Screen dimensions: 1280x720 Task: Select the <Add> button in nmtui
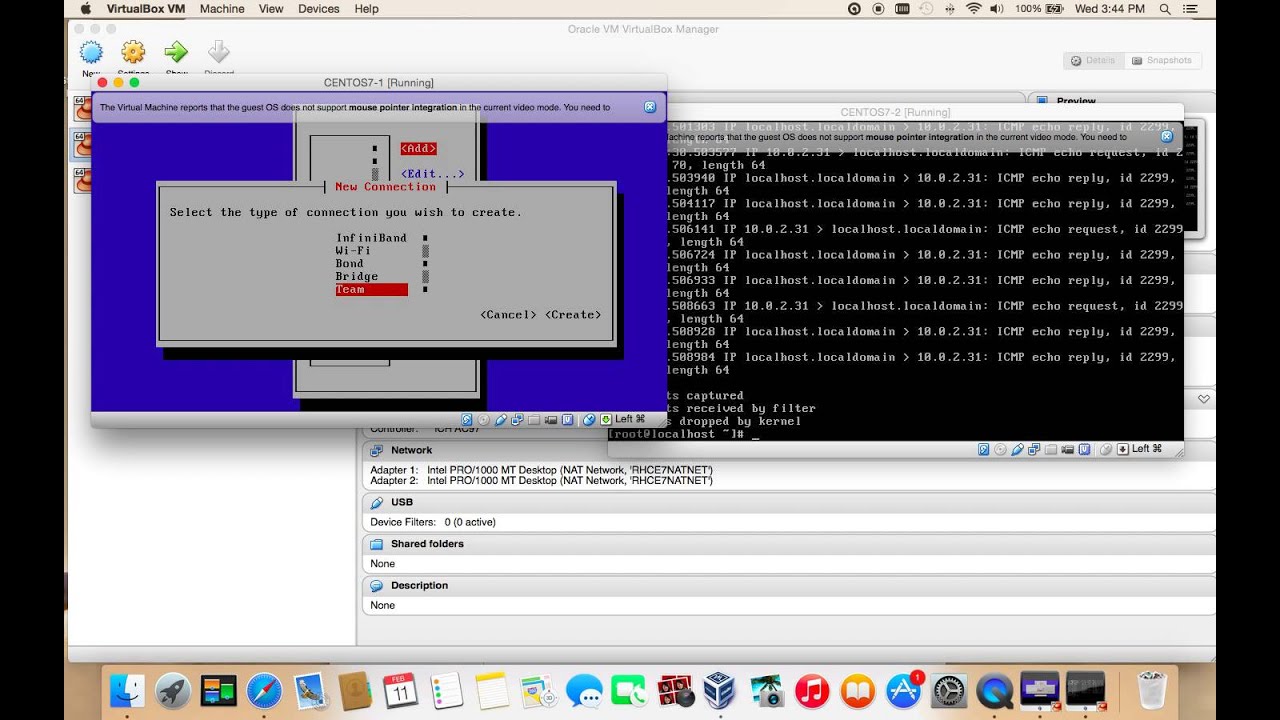(418, 149)
